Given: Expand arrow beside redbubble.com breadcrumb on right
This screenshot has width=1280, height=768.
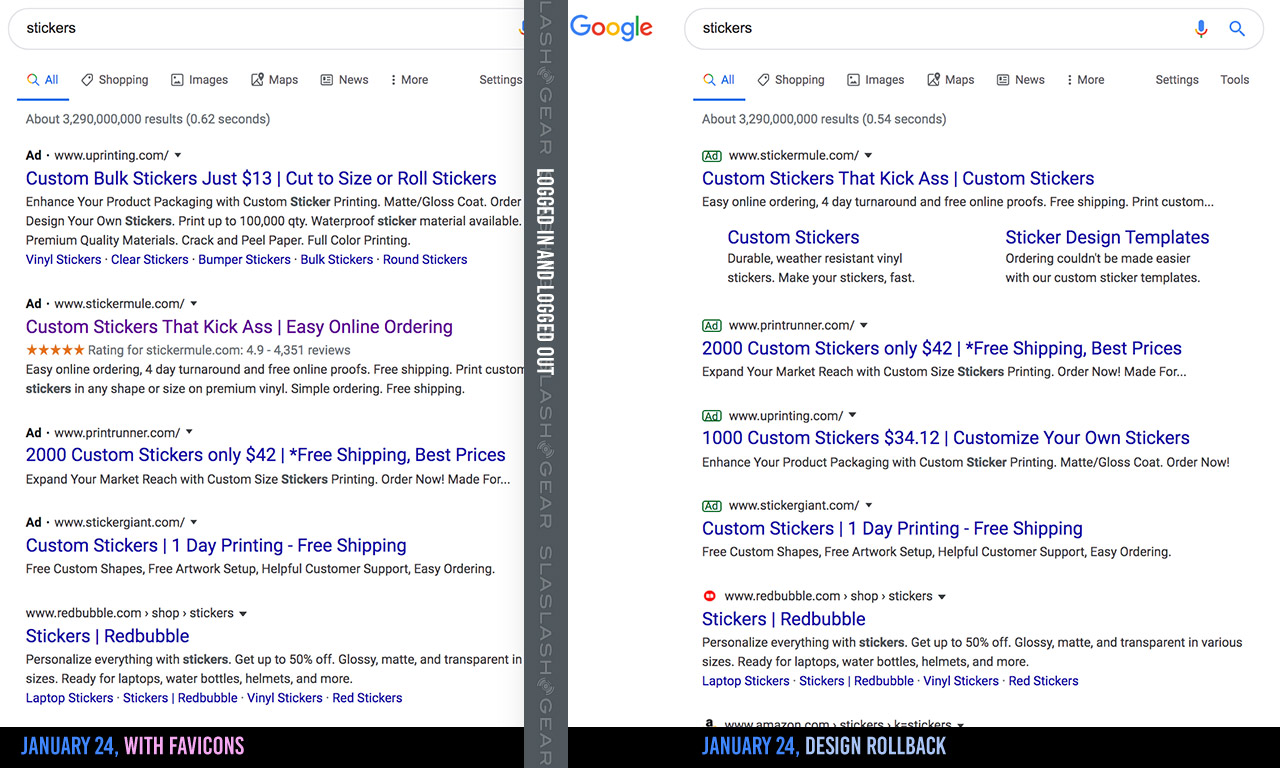Looking at the screenshot, I should (942, 597).
